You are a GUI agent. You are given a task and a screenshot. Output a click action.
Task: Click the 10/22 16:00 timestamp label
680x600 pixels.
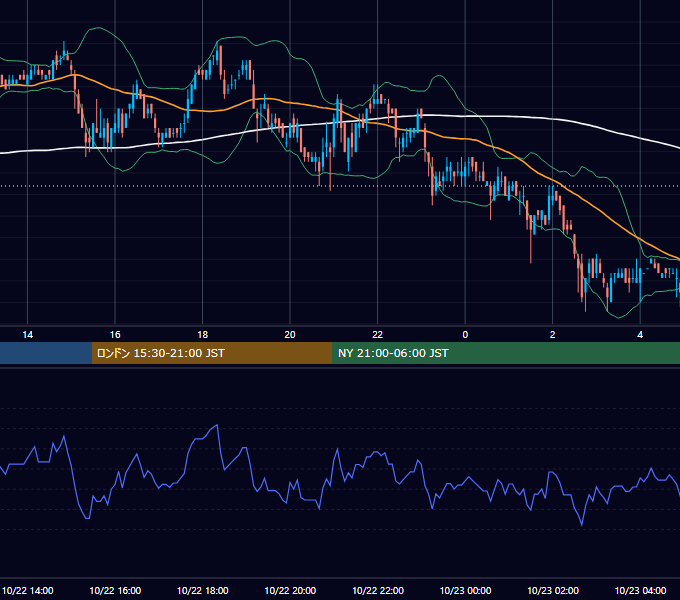(x=115, y=590)
